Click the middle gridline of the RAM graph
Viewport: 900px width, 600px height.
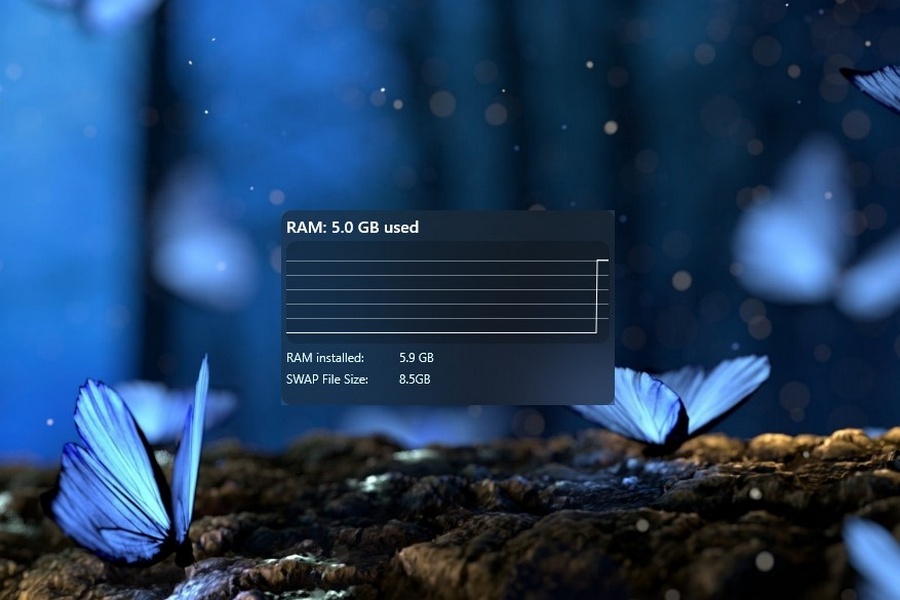[440, 290]
